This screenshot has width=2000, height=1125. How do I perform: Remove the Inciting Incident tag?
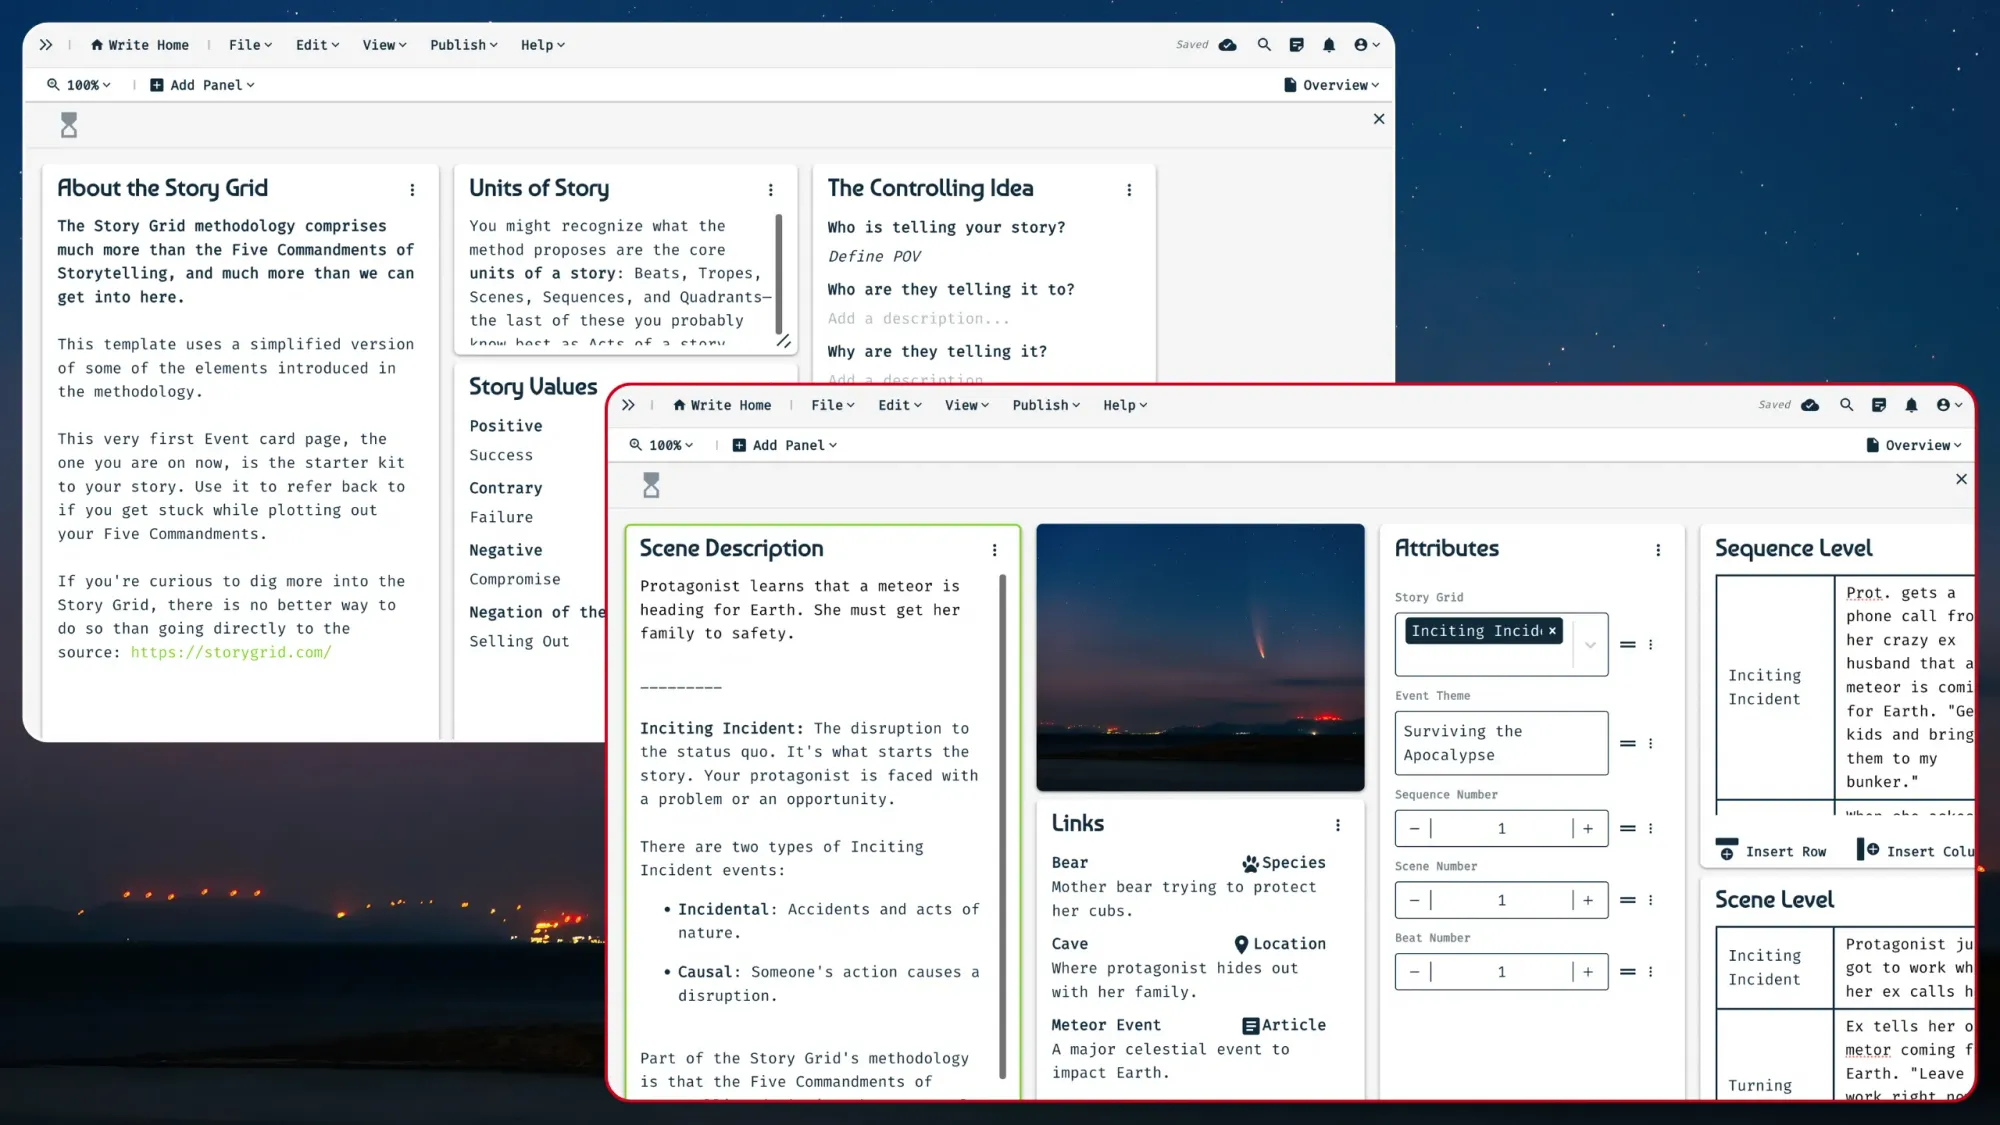point(1552,631)
